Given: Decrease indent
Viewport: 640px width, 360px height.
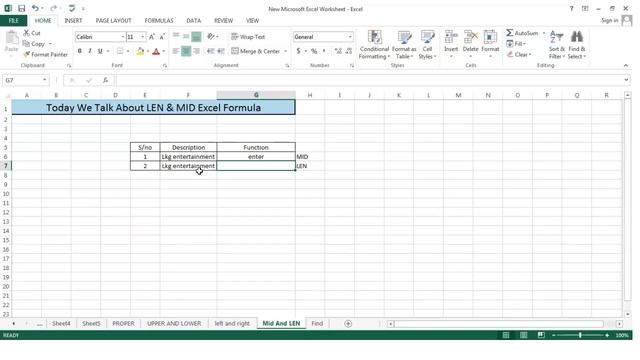Looking at the screenshot, I should [211, 51].
